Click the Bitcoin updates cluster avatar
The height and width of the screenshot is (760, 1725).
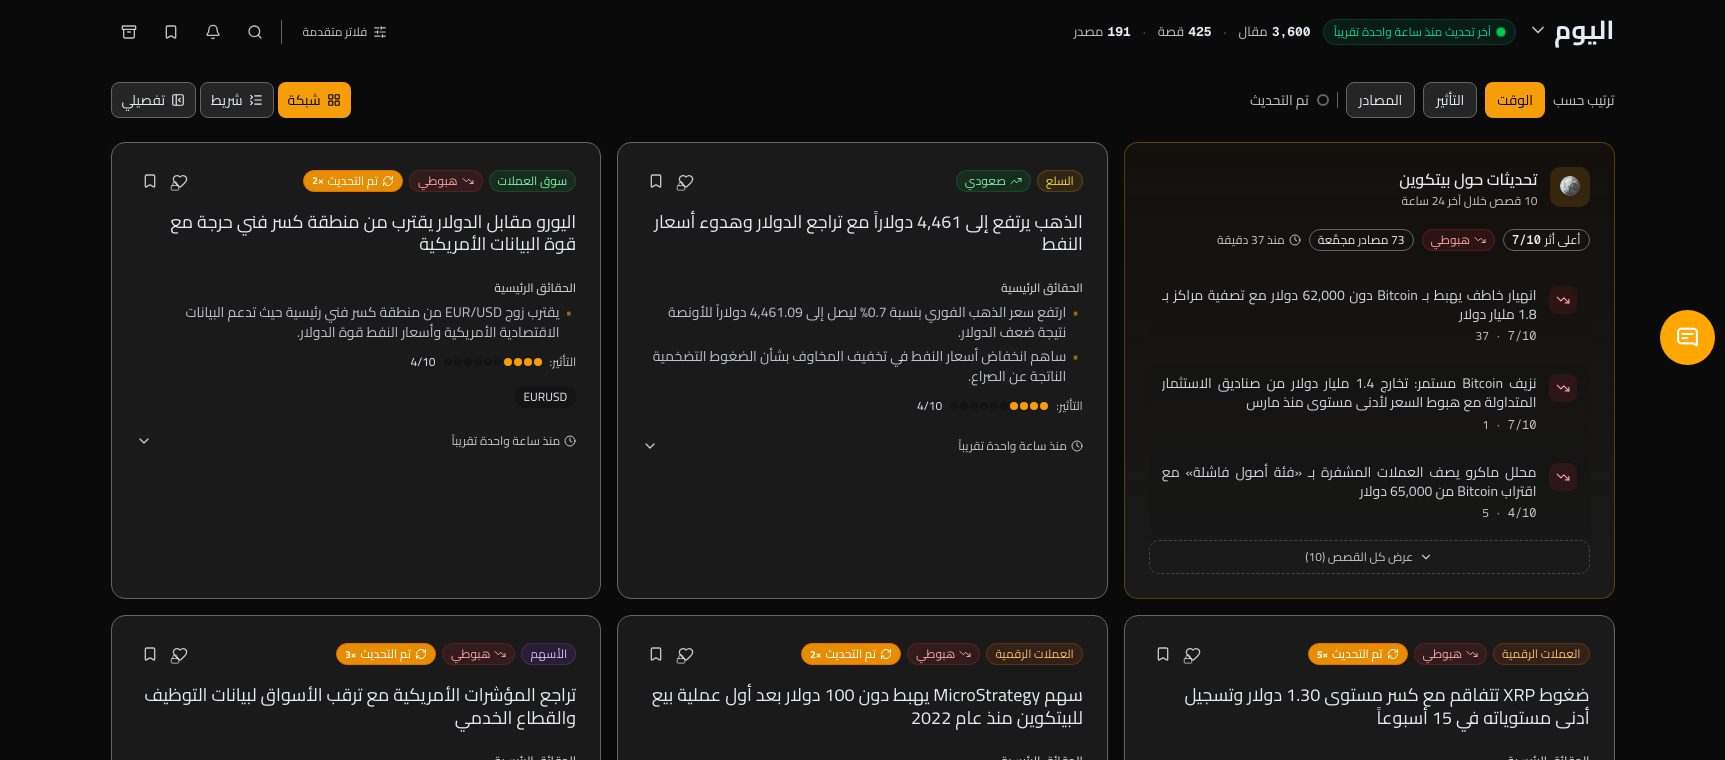click(x=1569, y=187)
